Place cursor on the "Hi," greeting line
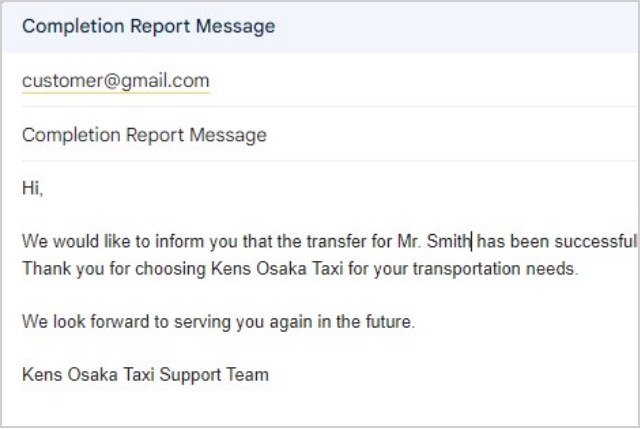 click(x=33, y=187)
